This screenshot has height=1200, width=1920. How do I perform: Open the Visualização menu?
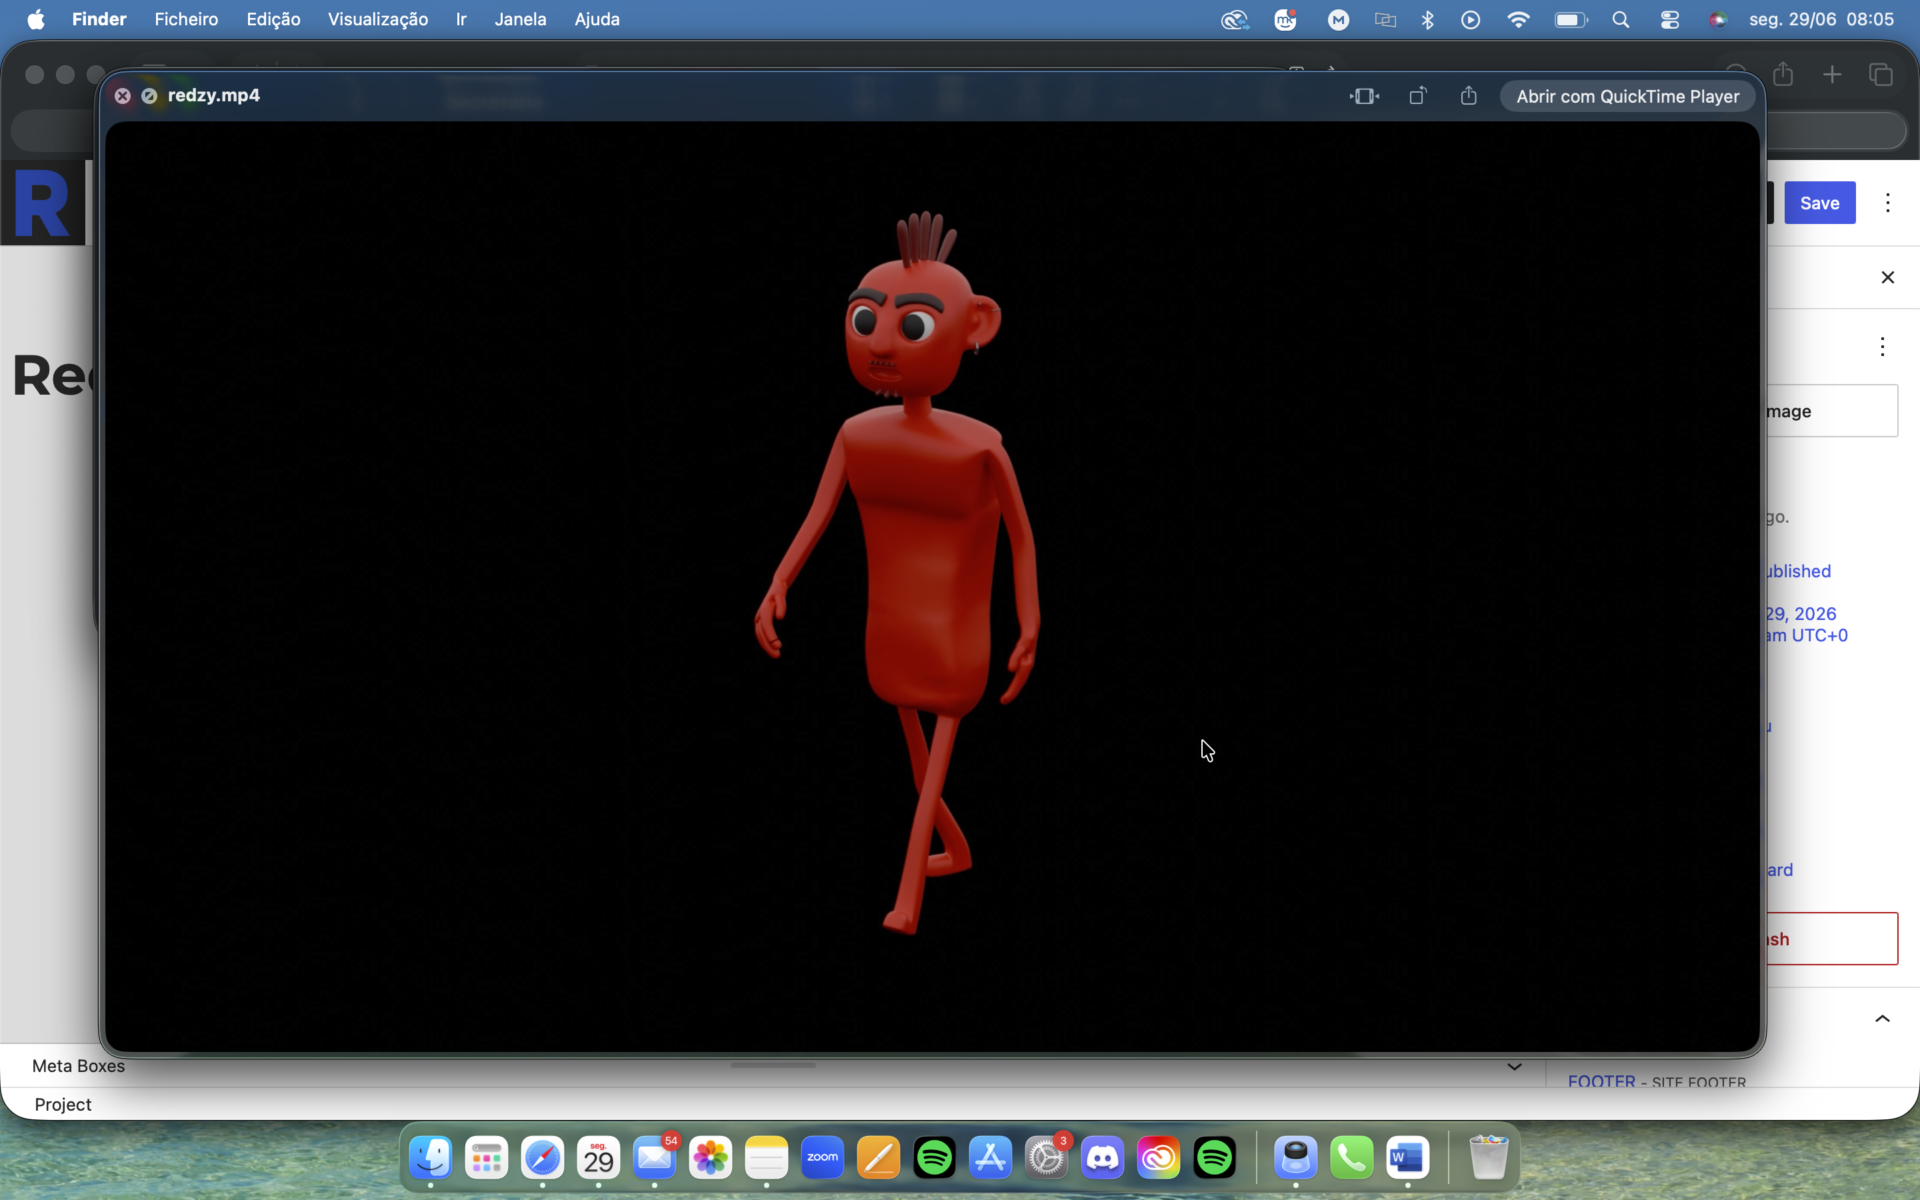tap(377, 19)
